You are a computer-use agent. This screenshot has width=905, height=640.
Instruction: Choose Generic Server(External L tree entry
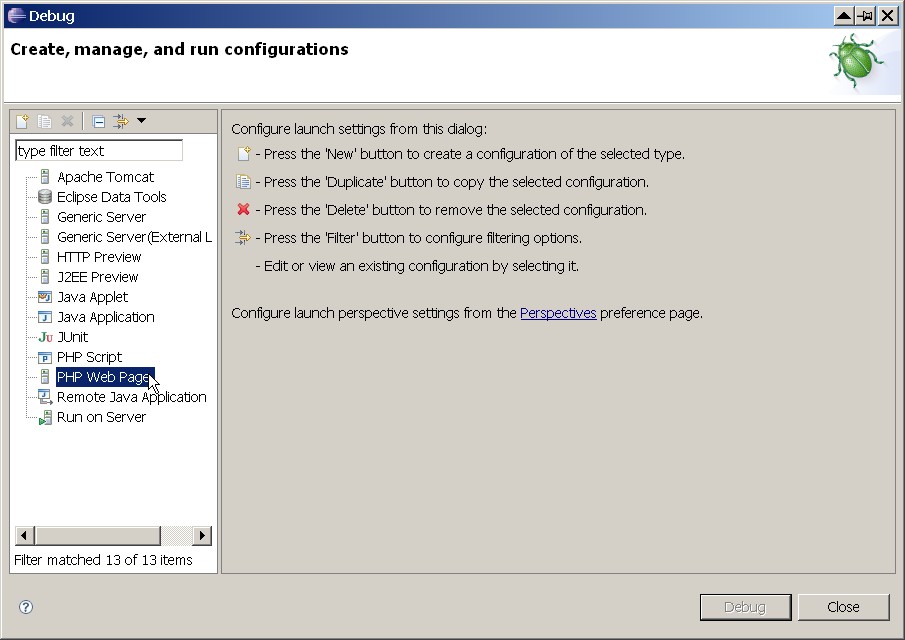134,237
